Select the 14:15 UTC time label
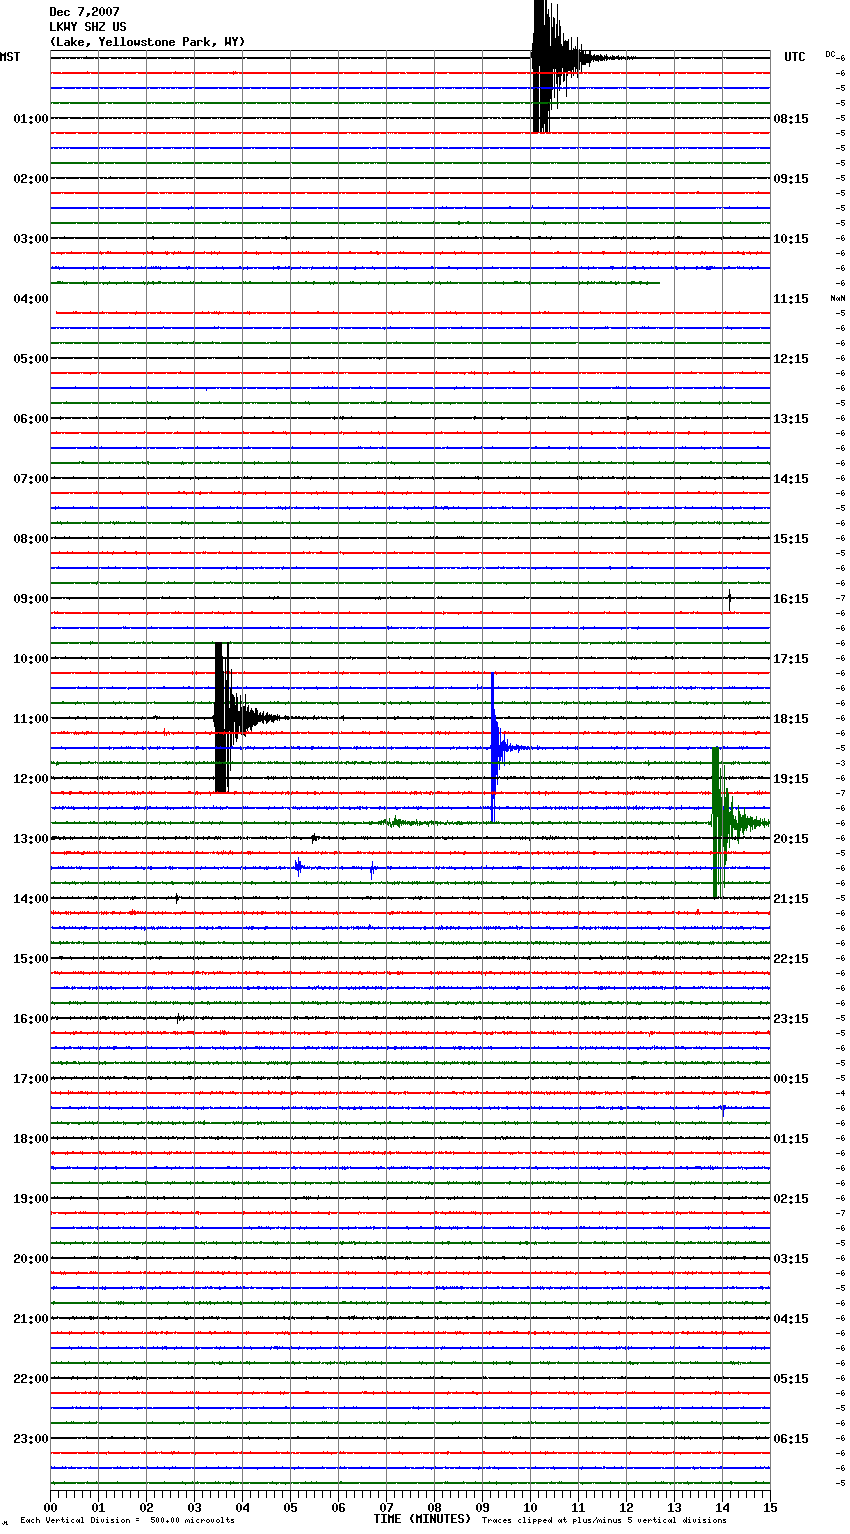This screenshot has height=1534, width=850. [791, 479]
